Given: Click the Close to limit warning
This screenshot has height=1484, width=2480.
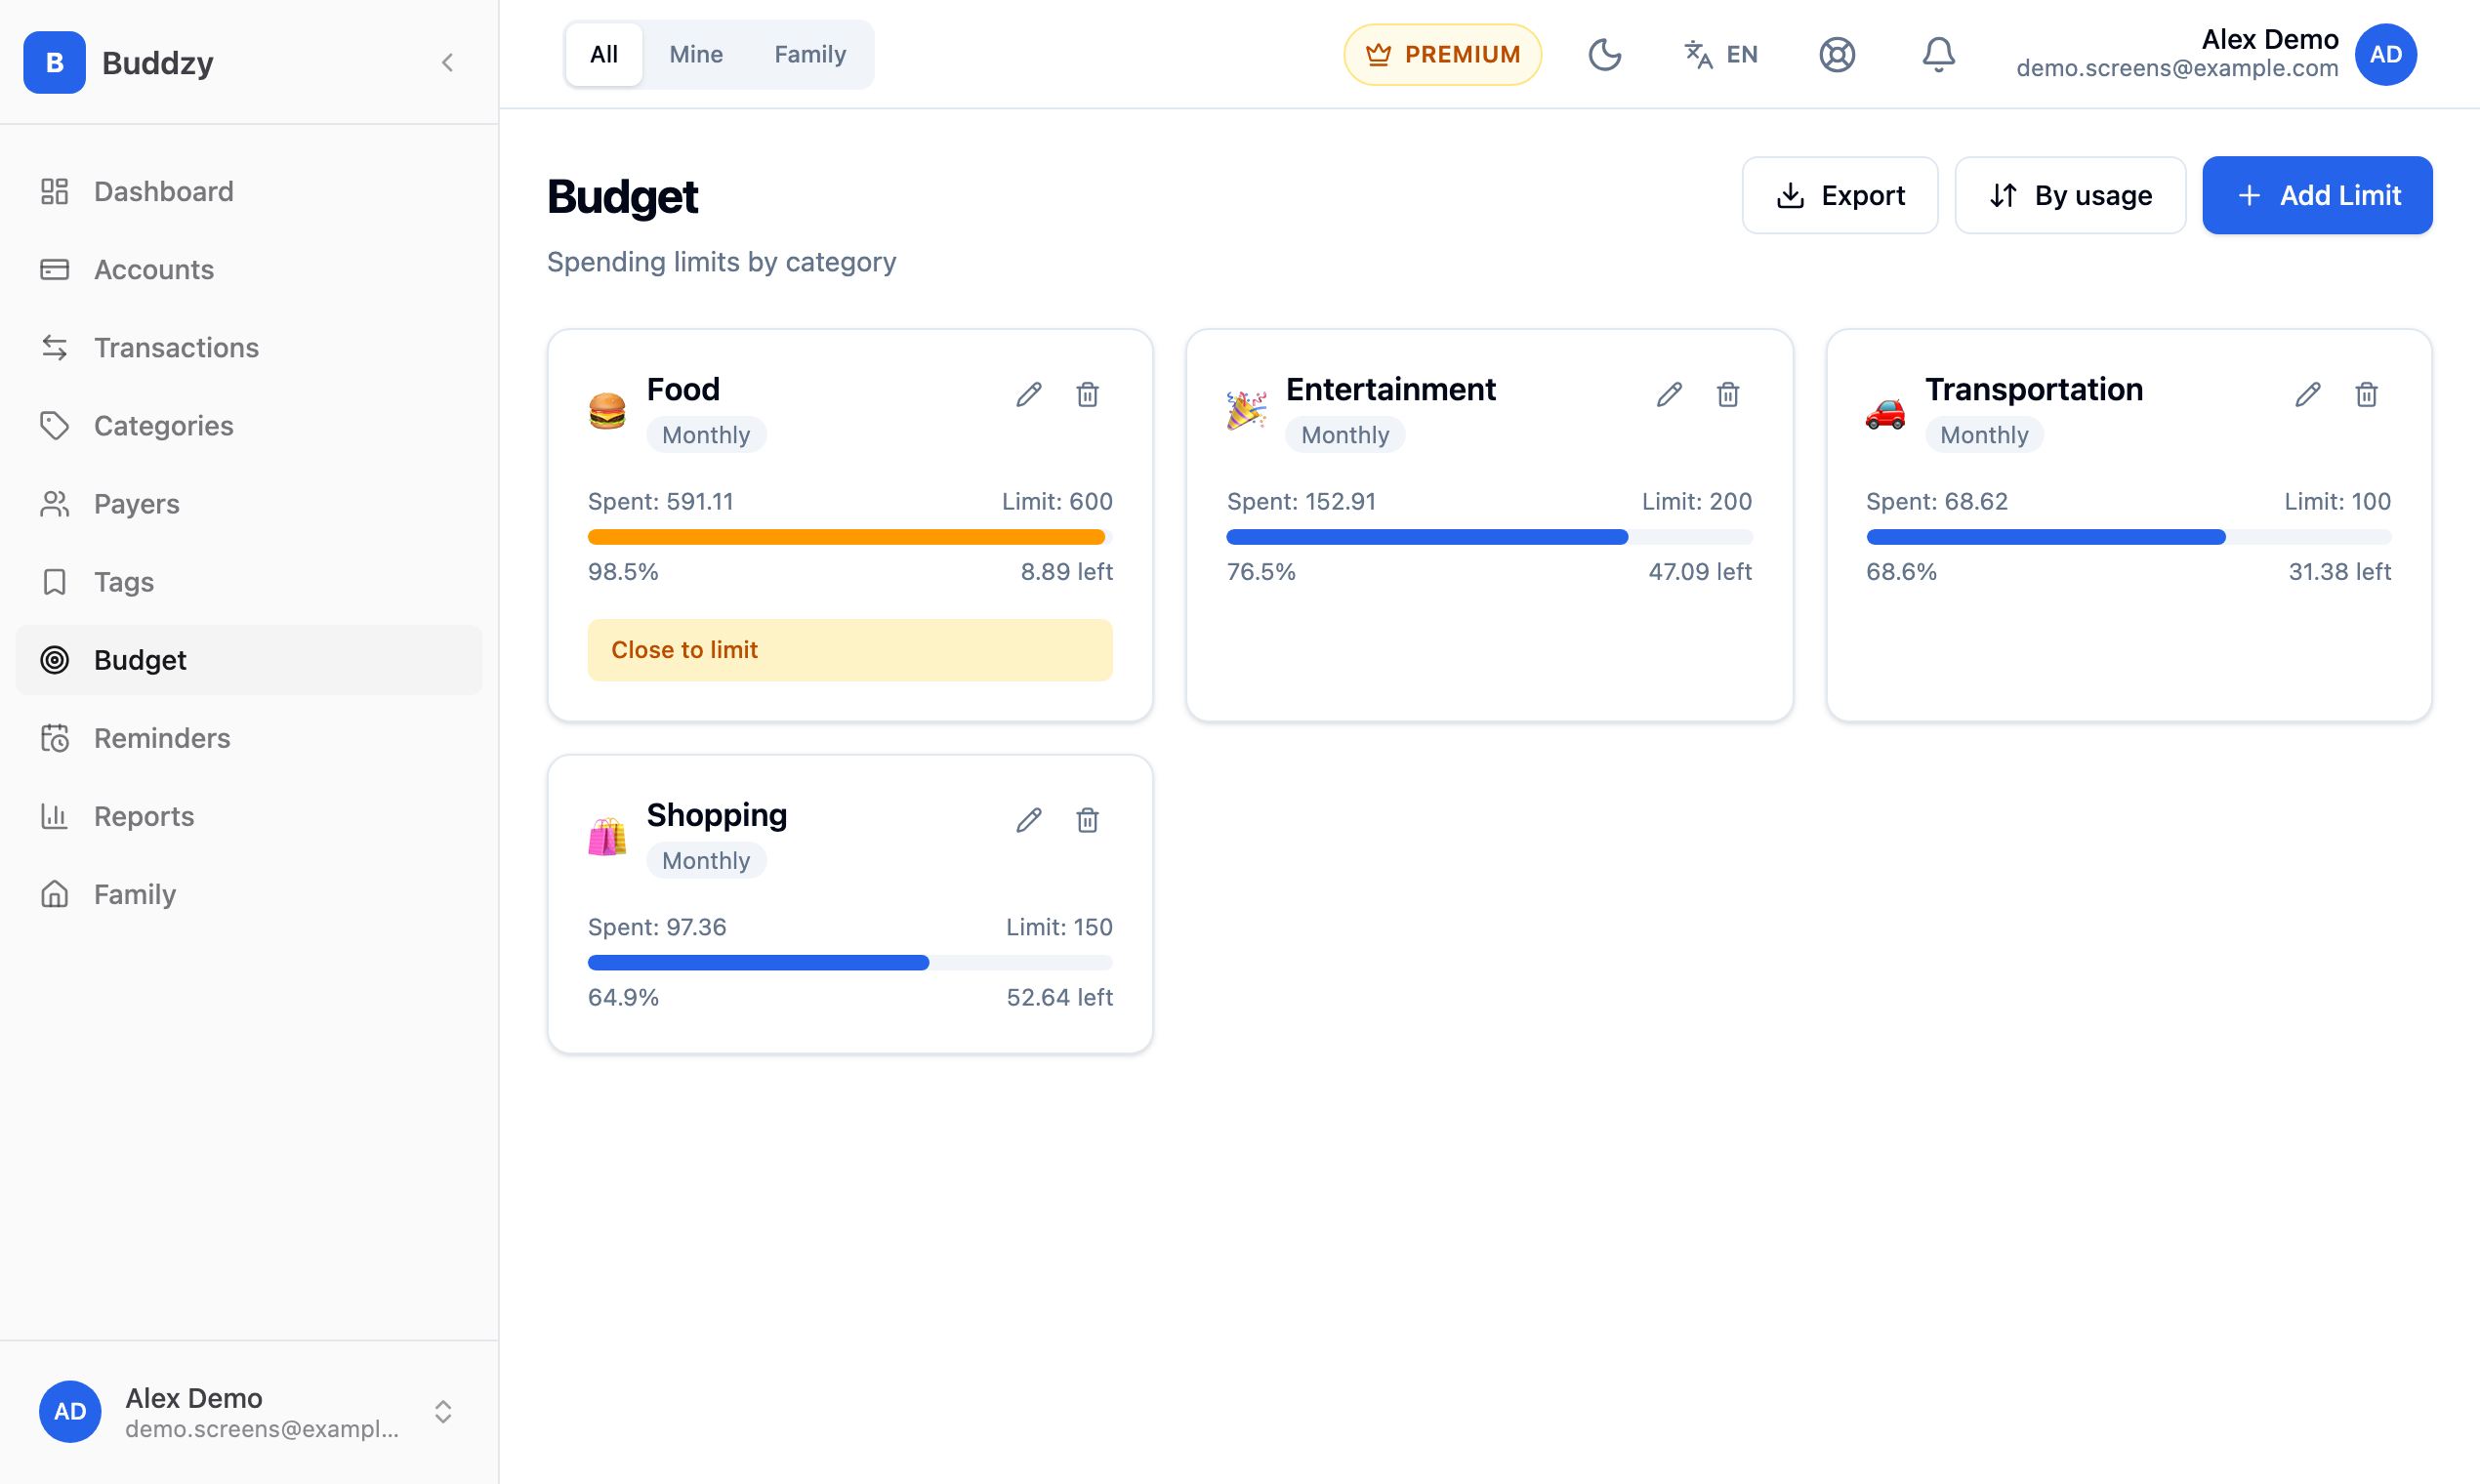Looking at the screenshot, I should [x=850, y=650].
